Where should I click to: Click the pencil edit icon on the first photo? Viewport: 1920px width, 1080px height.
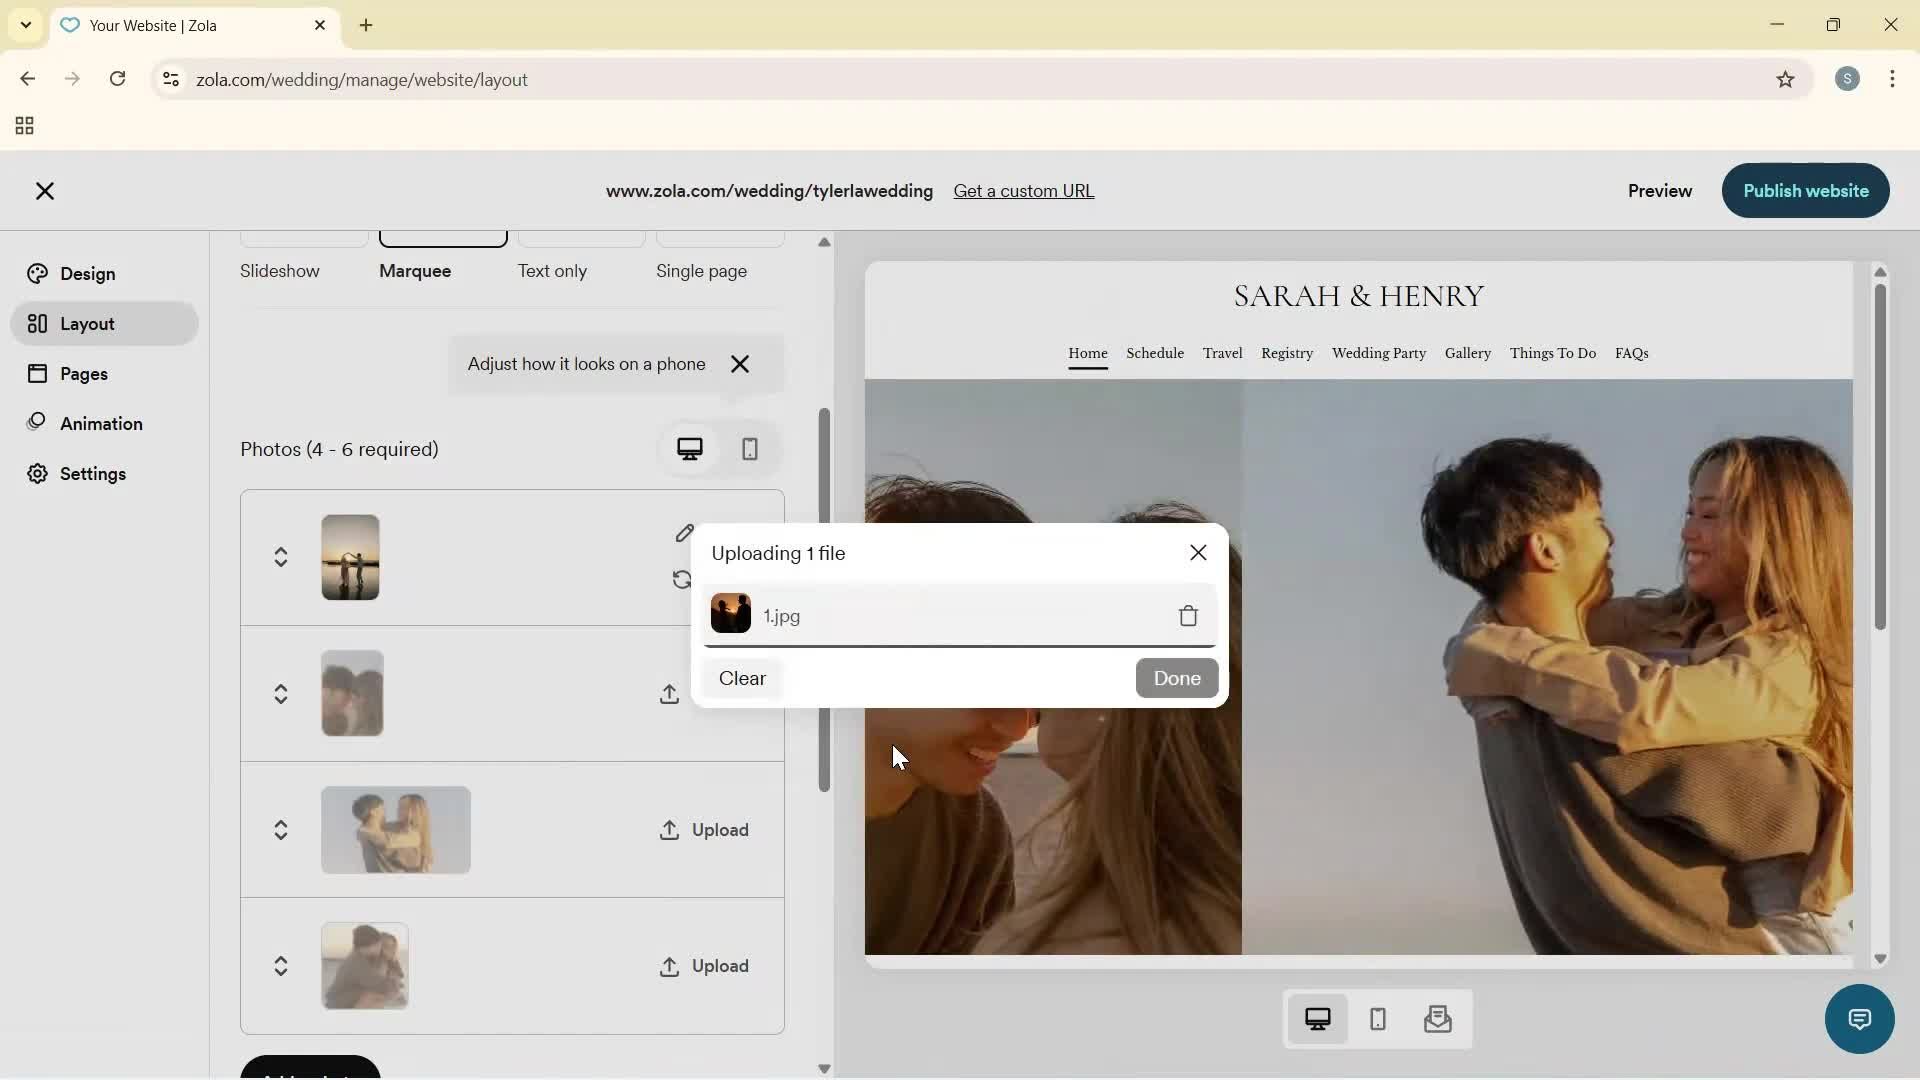click(x=684, y=535)
